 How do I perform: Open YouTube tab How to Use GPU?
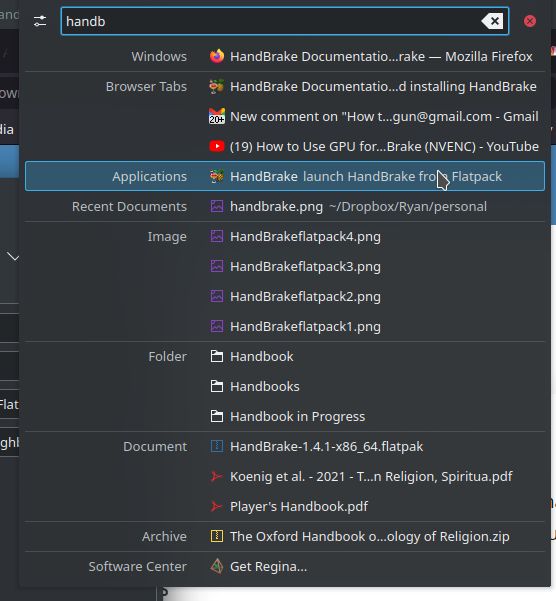point(384,146)
